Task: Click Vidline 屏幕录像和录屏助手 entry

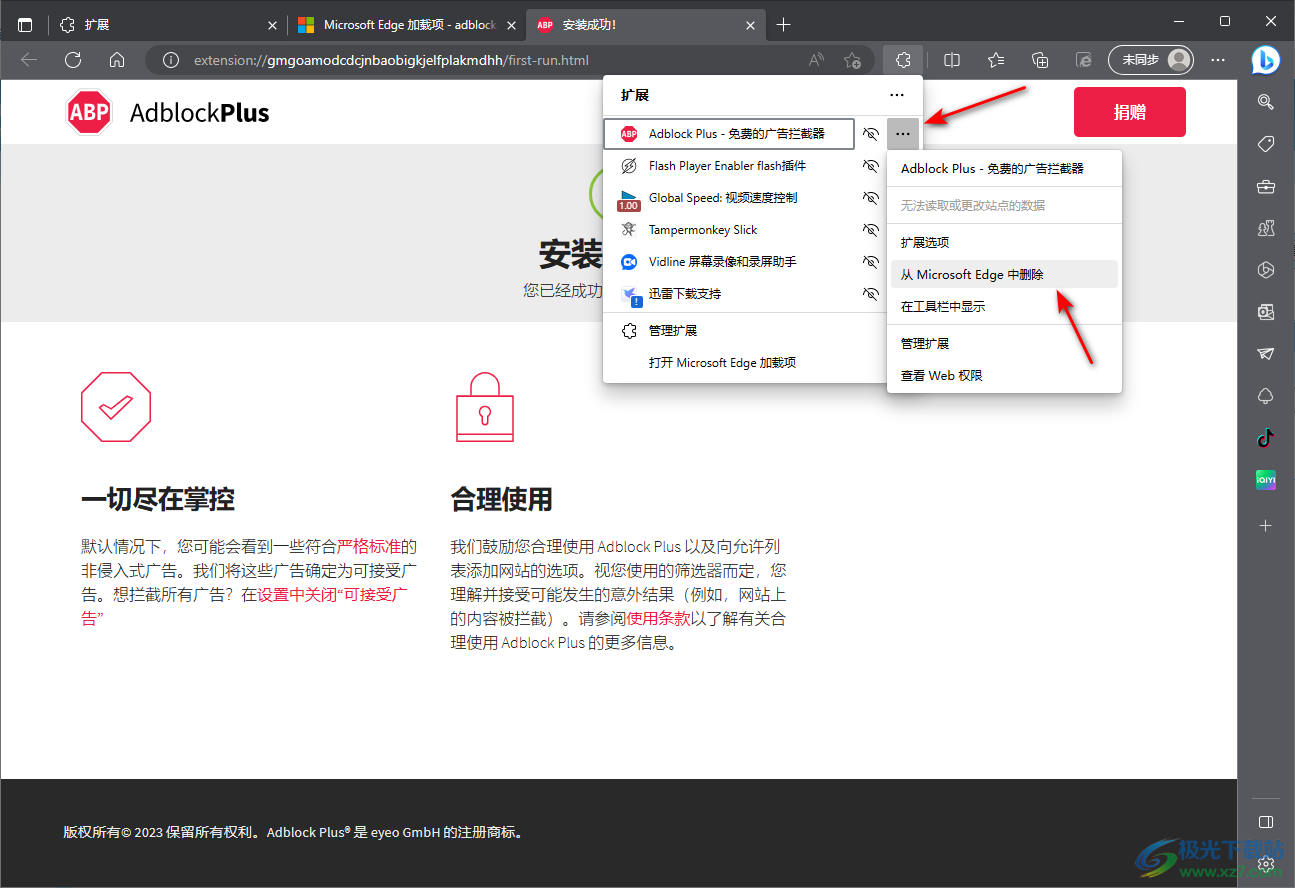Action: pos(730,262)
